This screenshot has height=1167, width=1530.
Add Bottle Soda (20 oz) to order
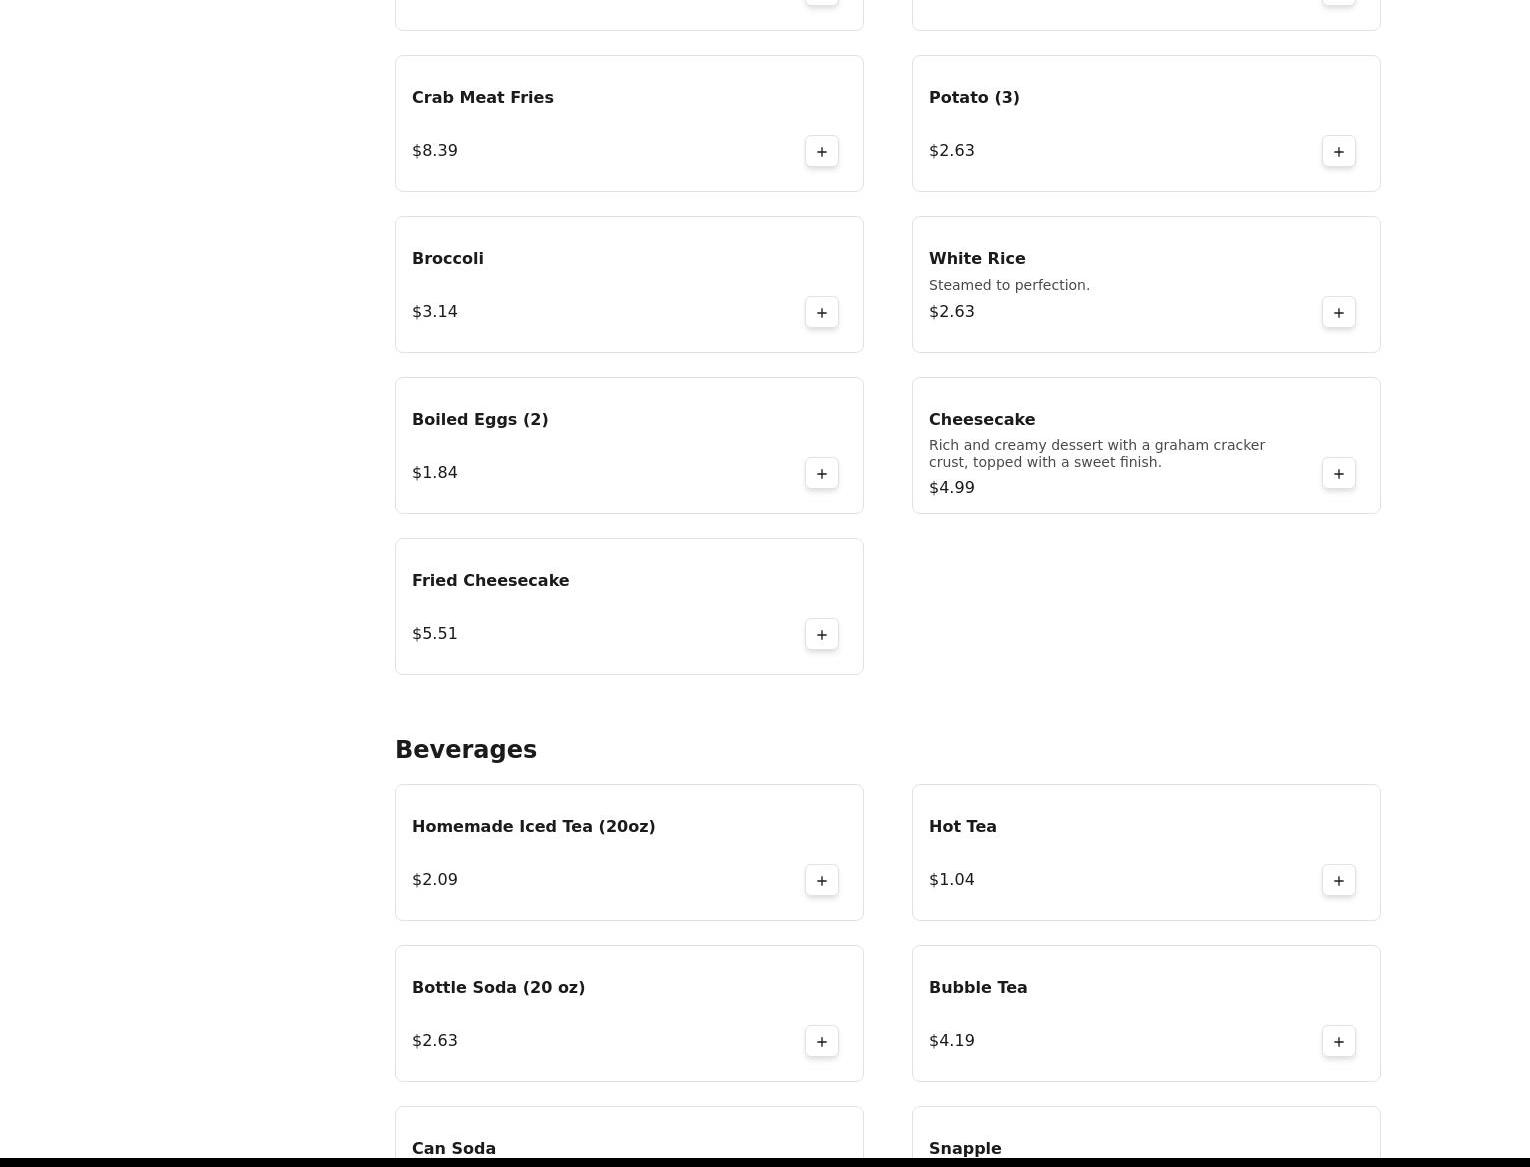click(822, 1042)
